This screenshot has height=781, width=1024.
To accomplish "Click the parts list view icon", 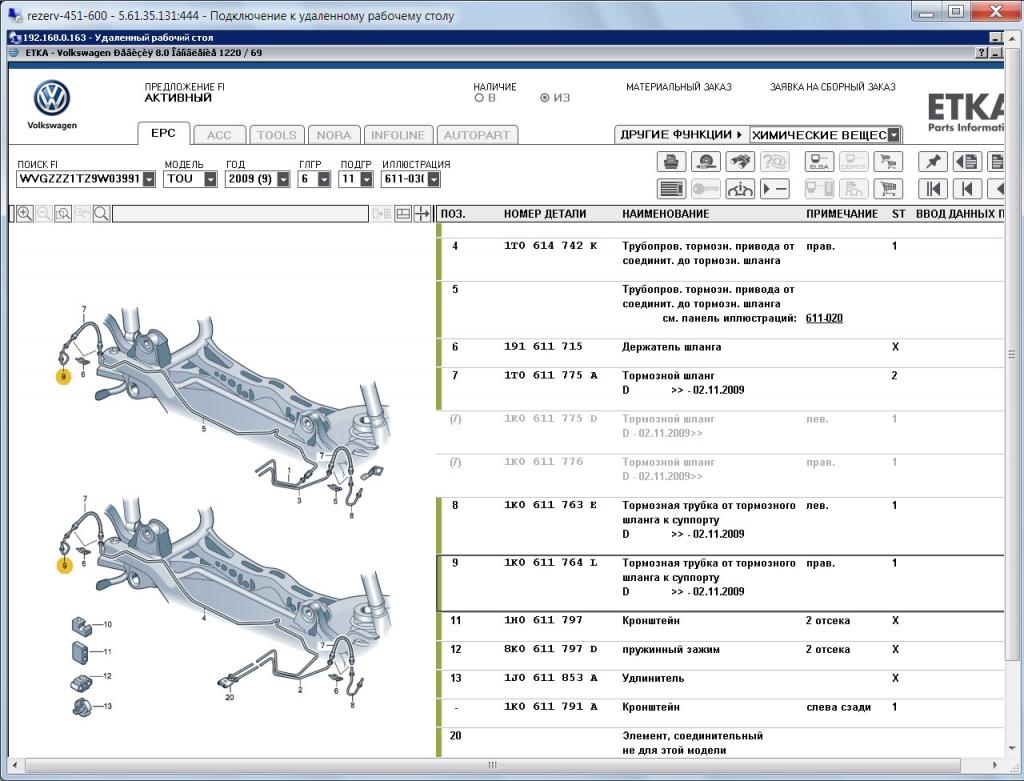I will pyautogui.click(x=671, y=189).
